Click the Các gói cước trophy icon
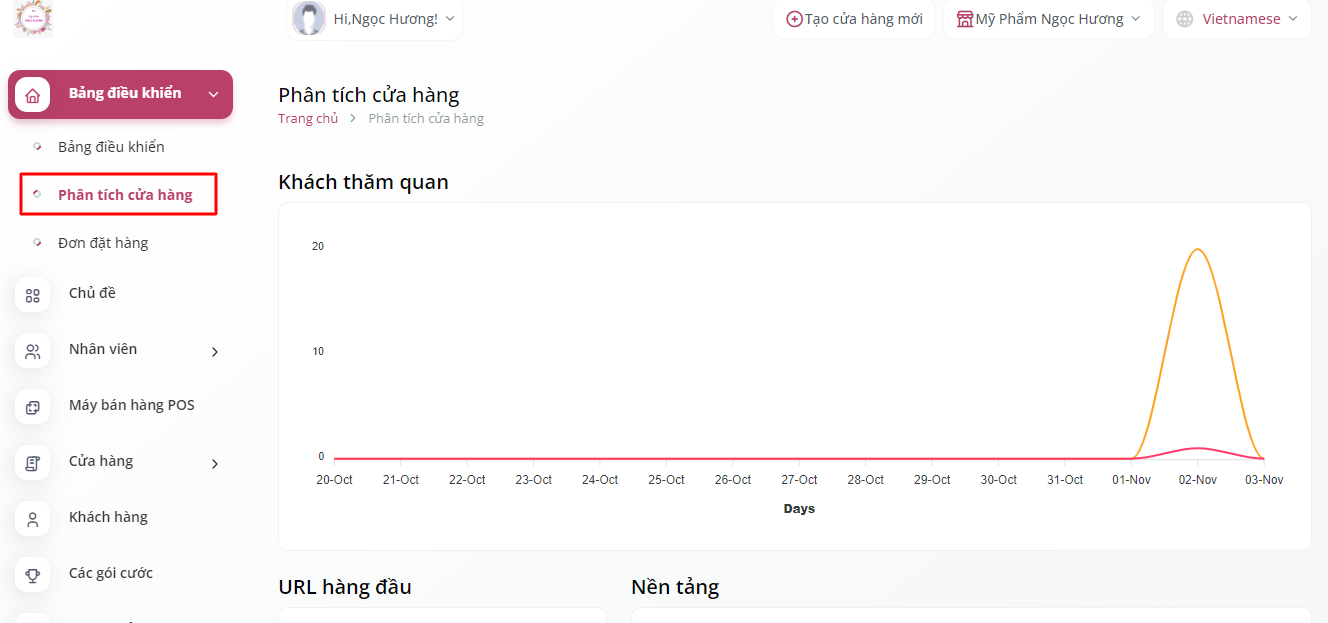This screenshot has width=1328, height=623. pyautogui.click(x=33, y=575)
